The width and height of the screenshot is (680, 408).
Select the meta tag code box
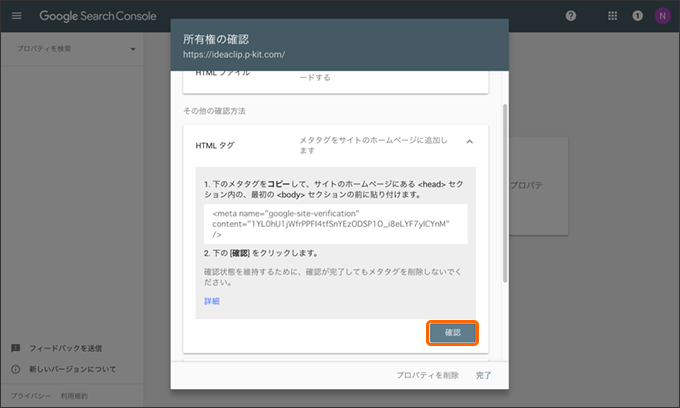(x=336, y=224)
